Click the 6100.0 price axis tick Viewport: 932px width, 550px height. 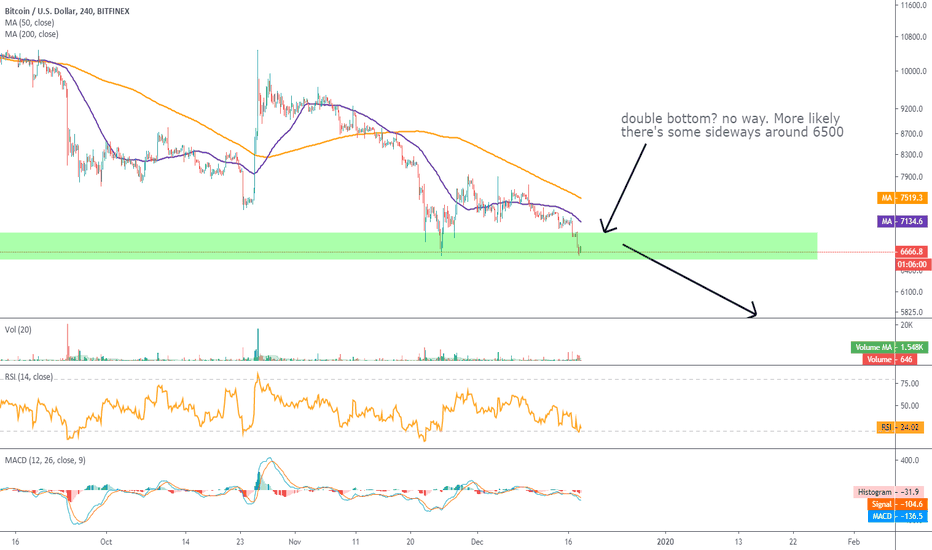pos(913,292)
